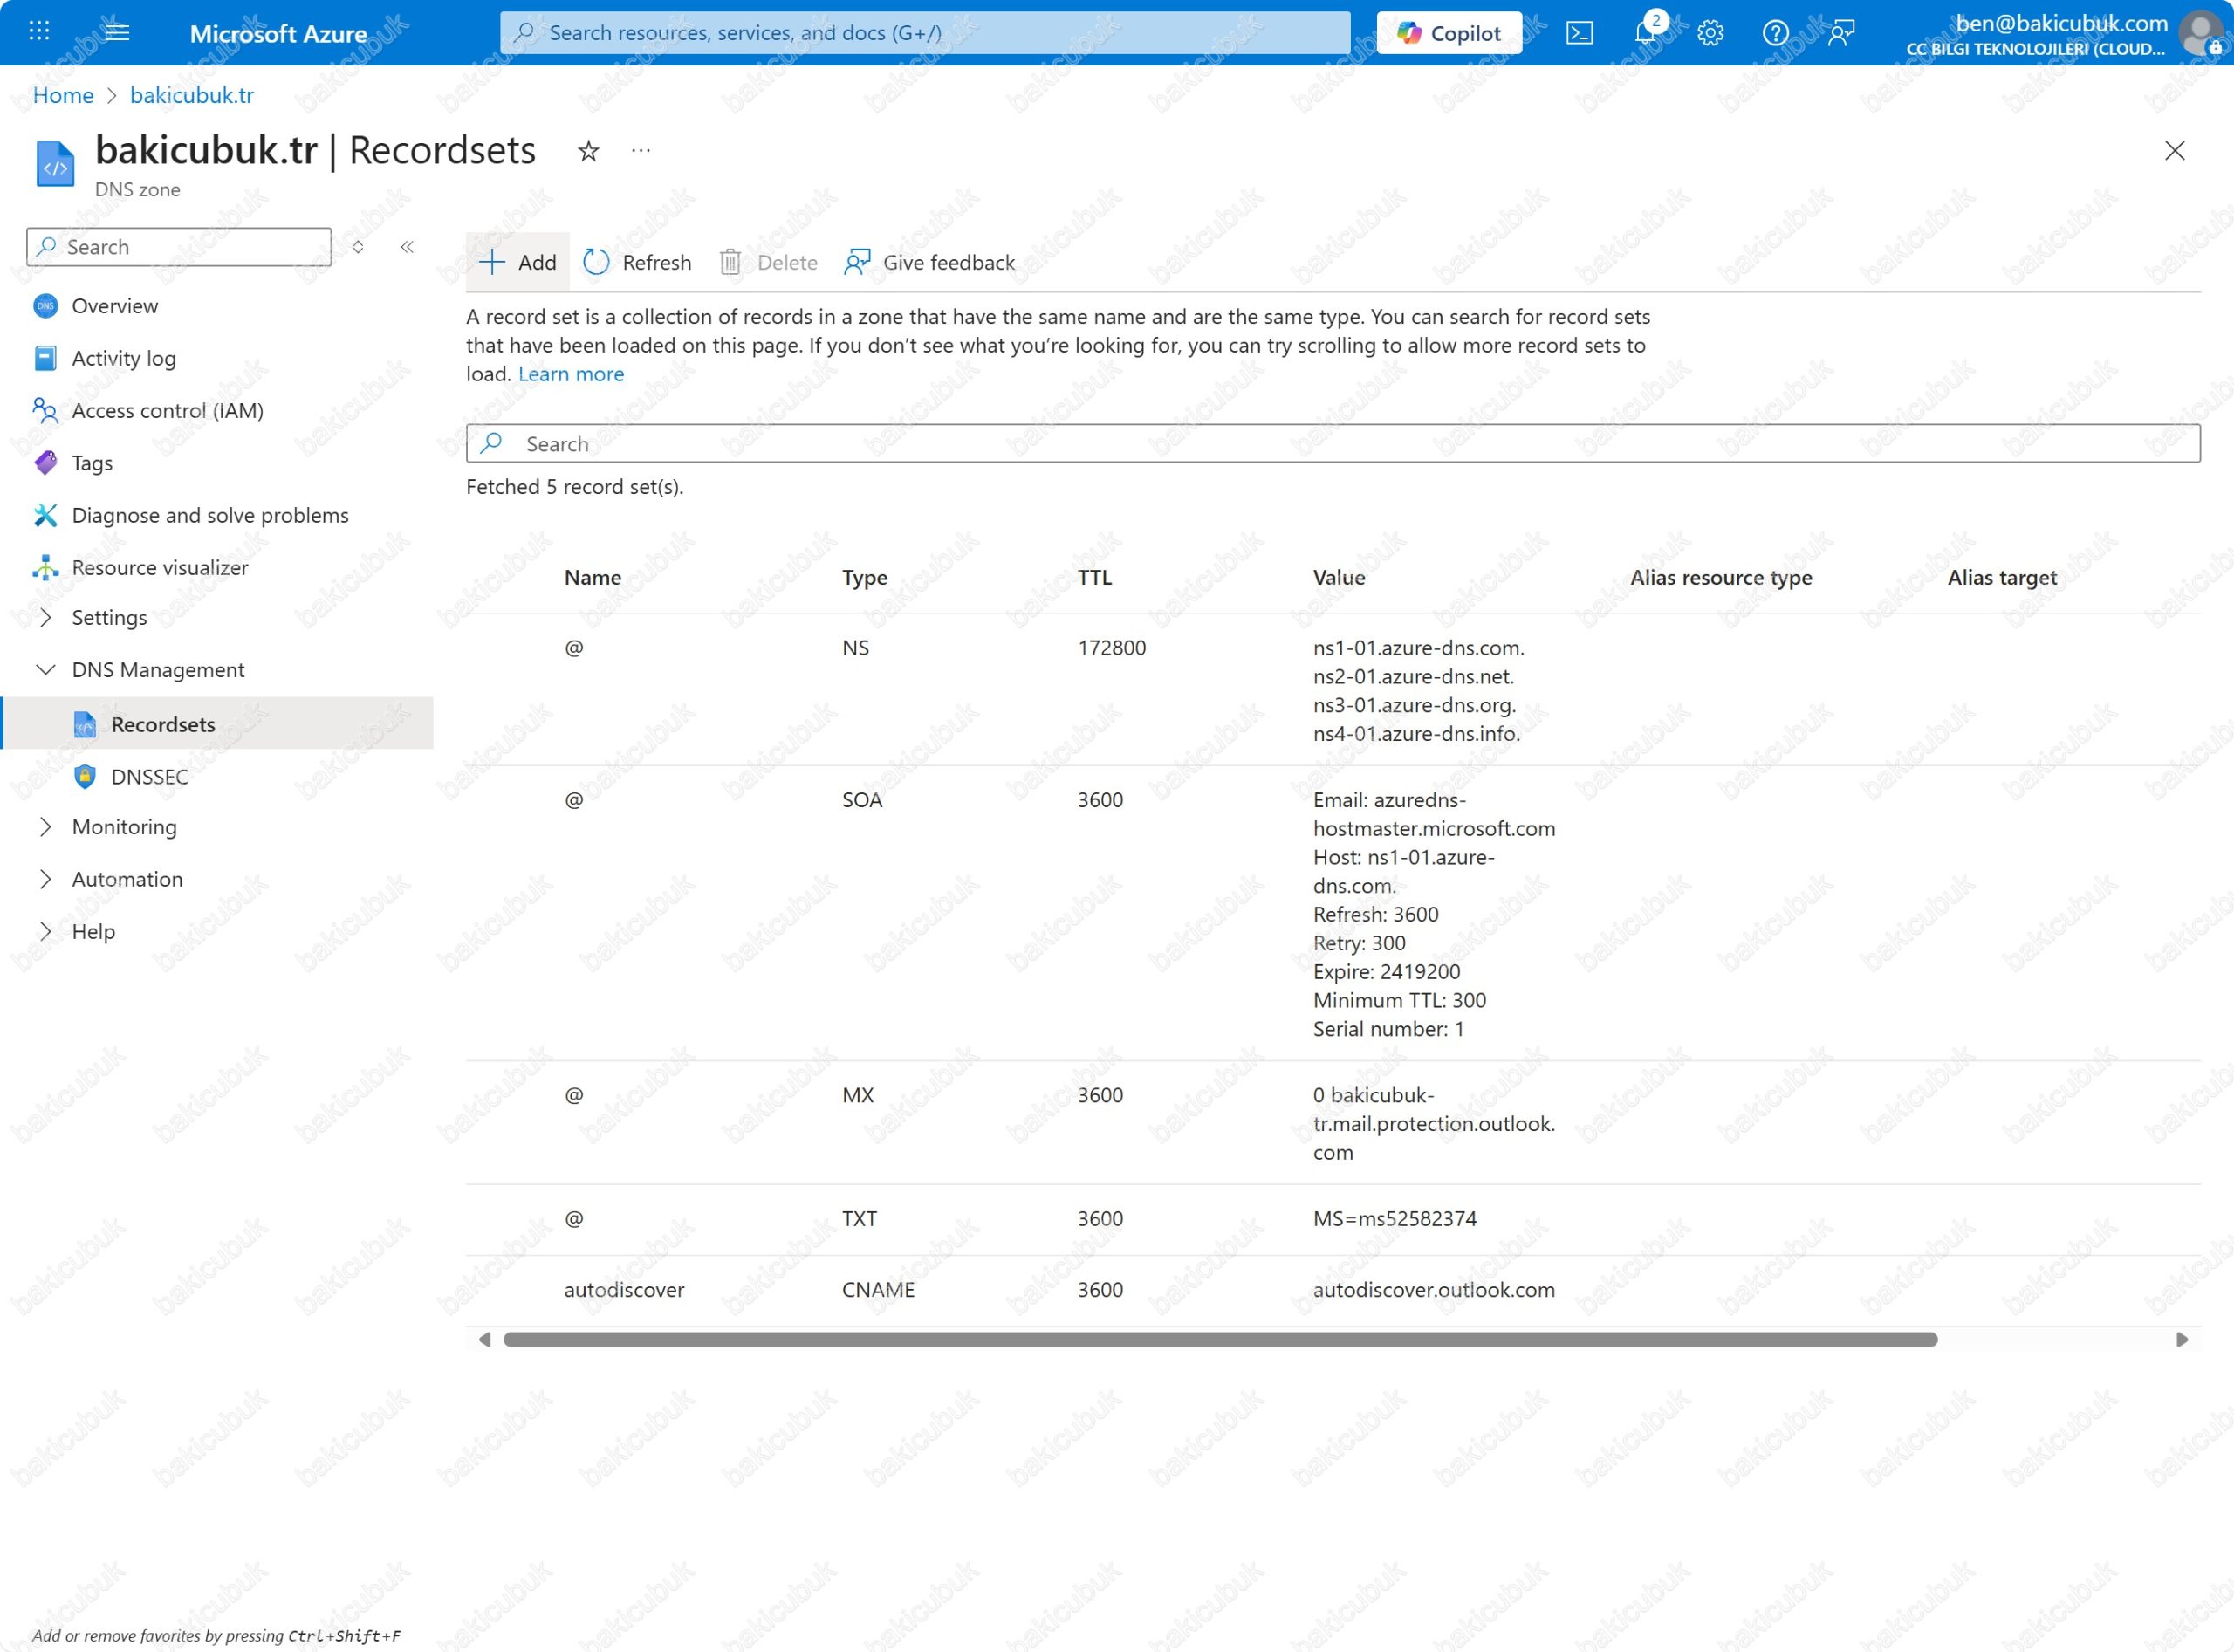Screen dimensions: 2234x1652
Task: Follow the Learn more link
Action: pyautogui.click(x=571, y=374)
